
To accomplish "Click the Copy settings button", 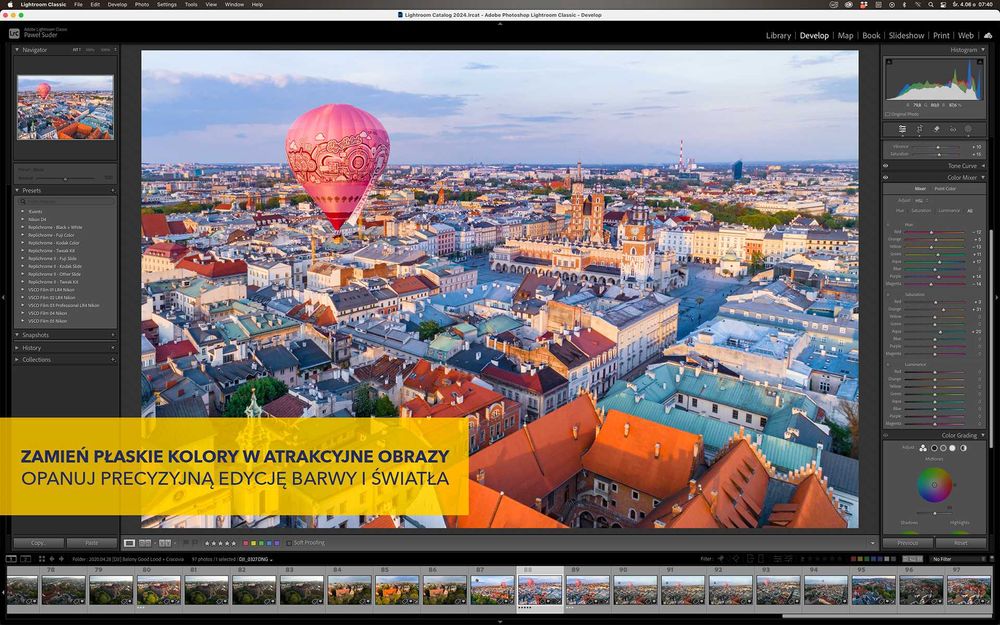I will (38, 543).
